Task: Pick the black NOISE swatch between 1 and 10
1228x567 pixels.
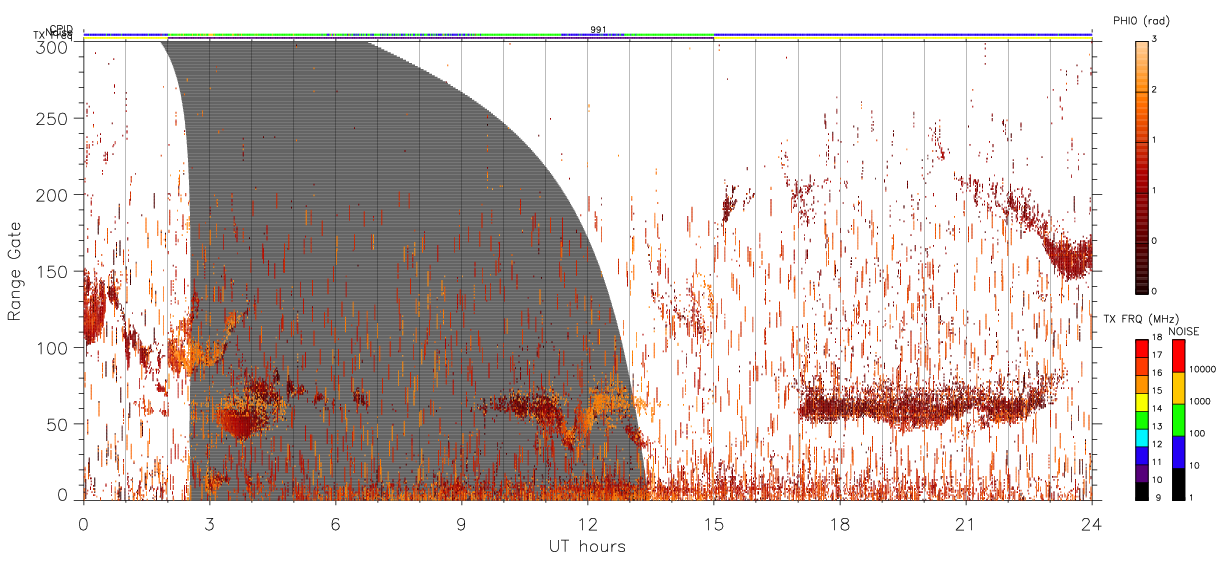Action: 1178,484
